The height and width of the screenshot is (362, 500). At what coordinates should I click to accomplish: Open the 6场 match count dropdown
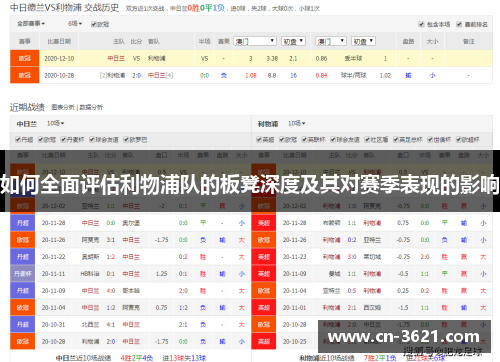[x=75, y=24]
